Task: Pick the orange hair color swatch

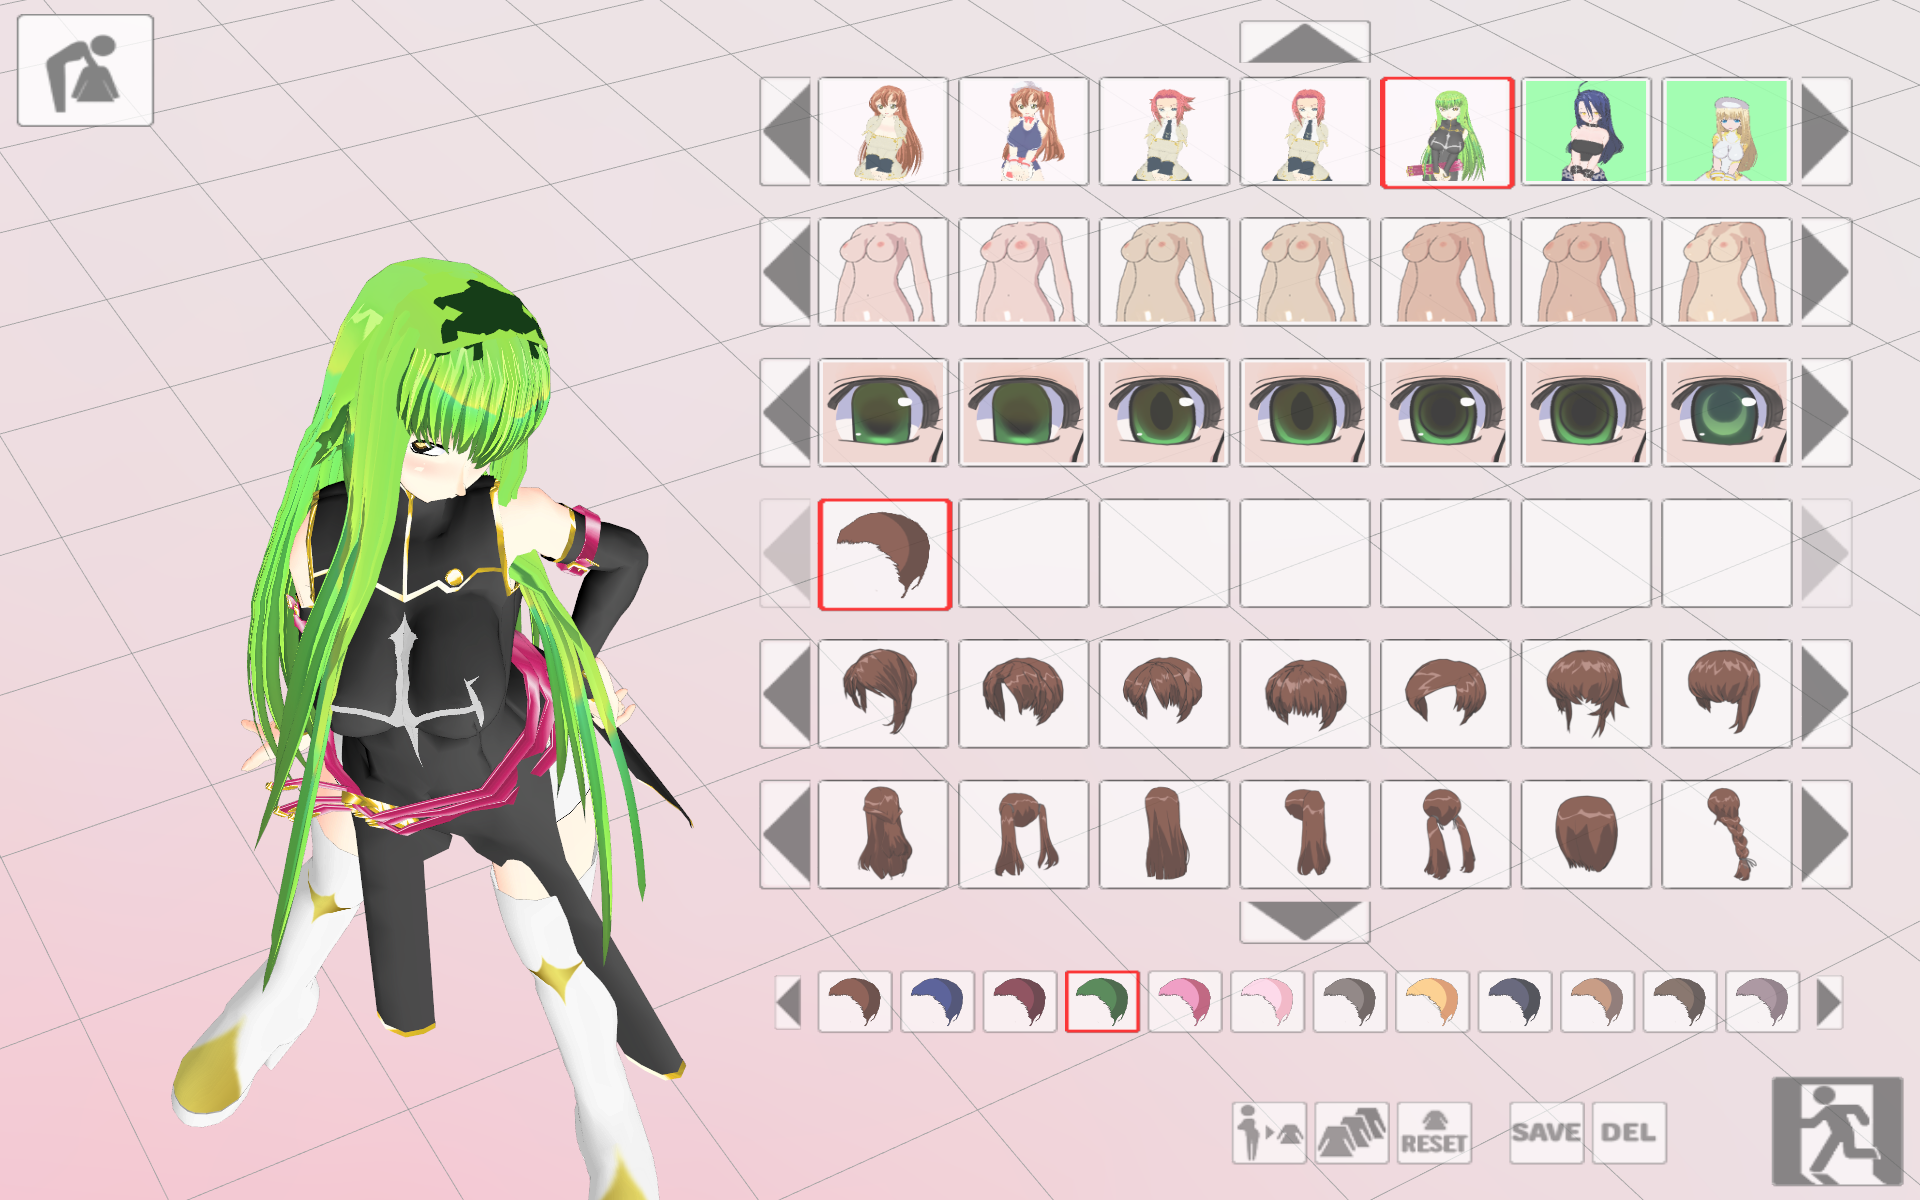Action: (1432, 1001)
